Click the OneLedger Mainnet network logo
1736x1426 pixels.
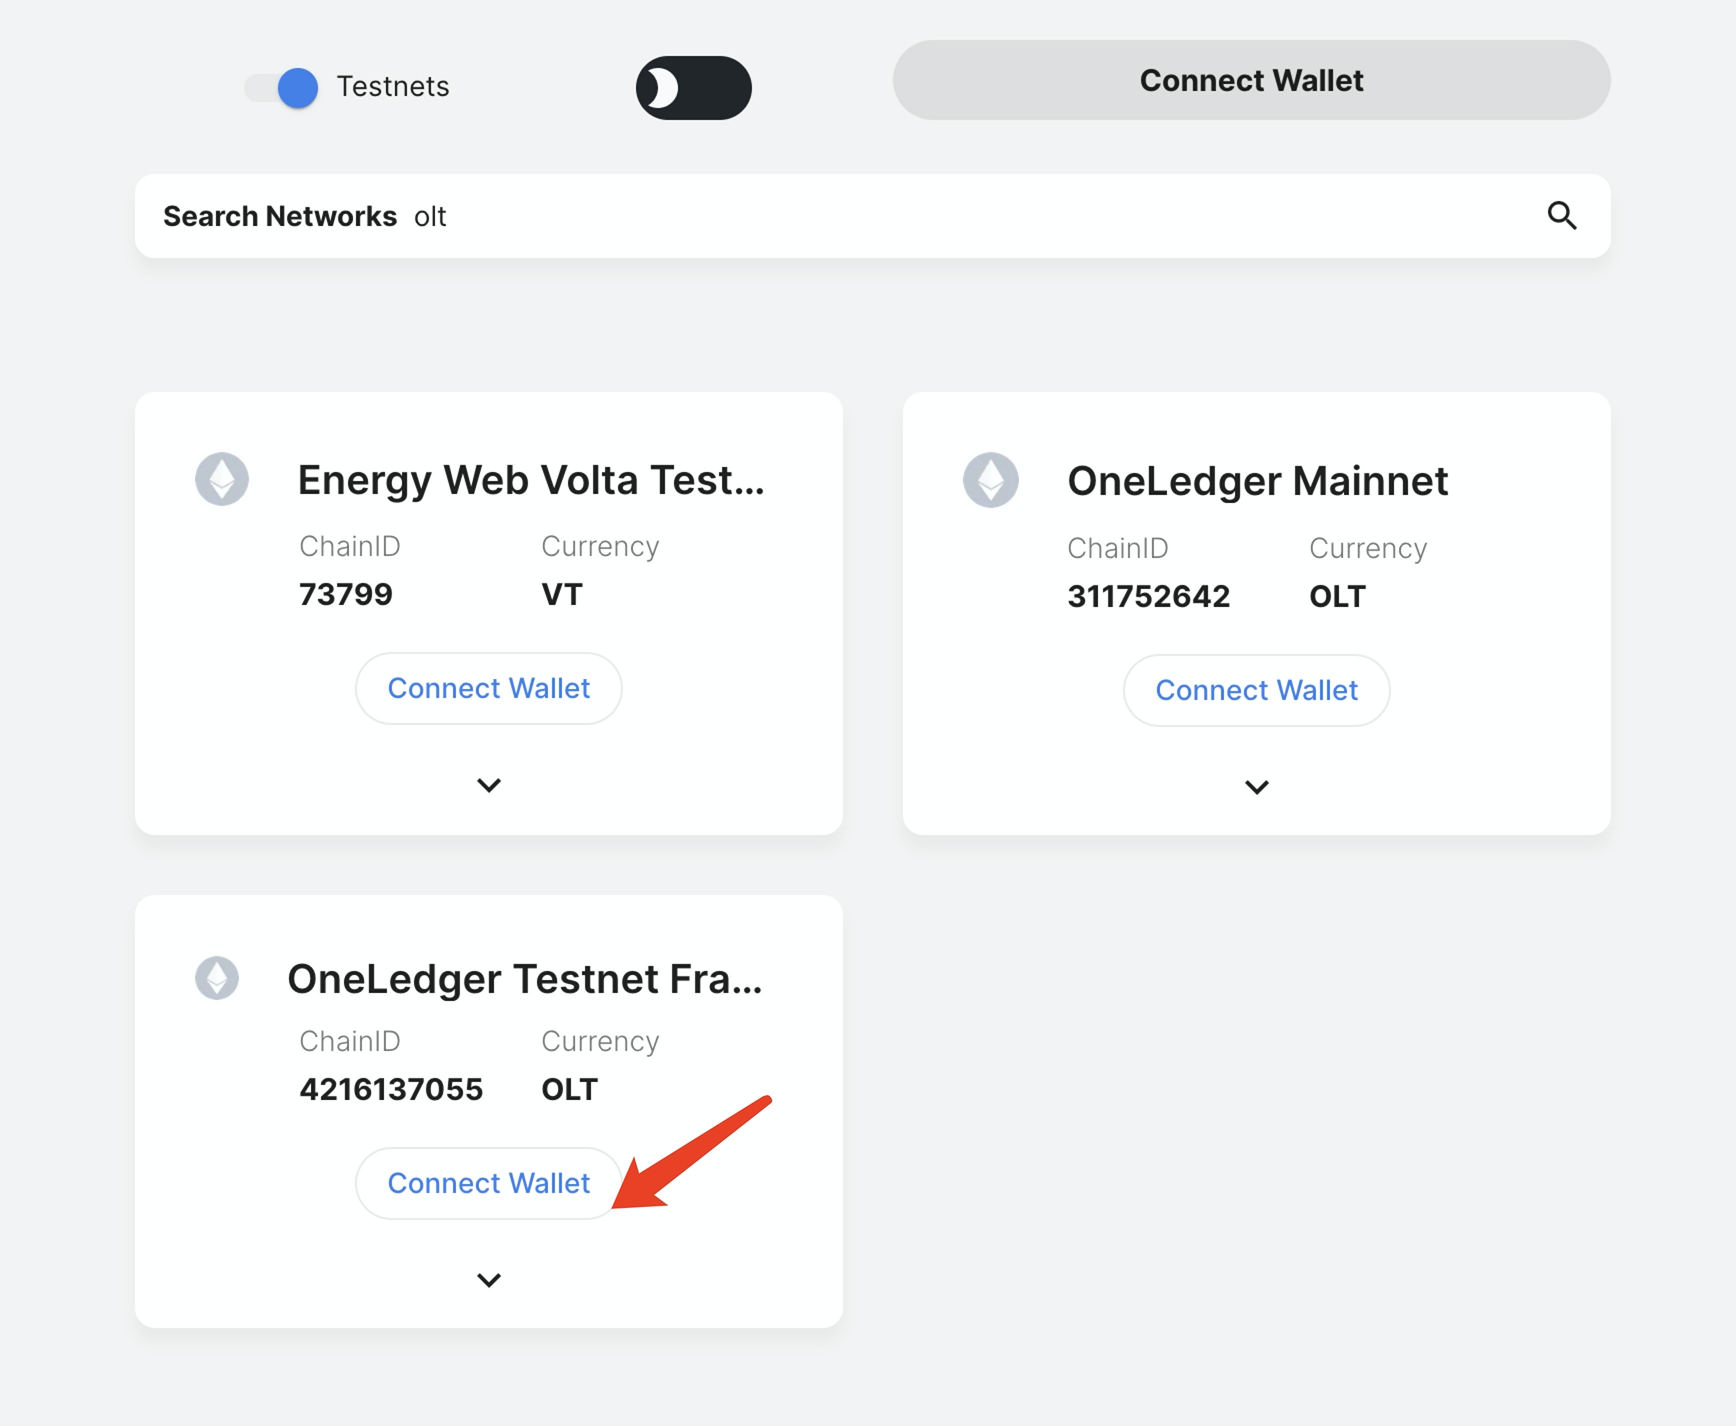coord(990,481)
